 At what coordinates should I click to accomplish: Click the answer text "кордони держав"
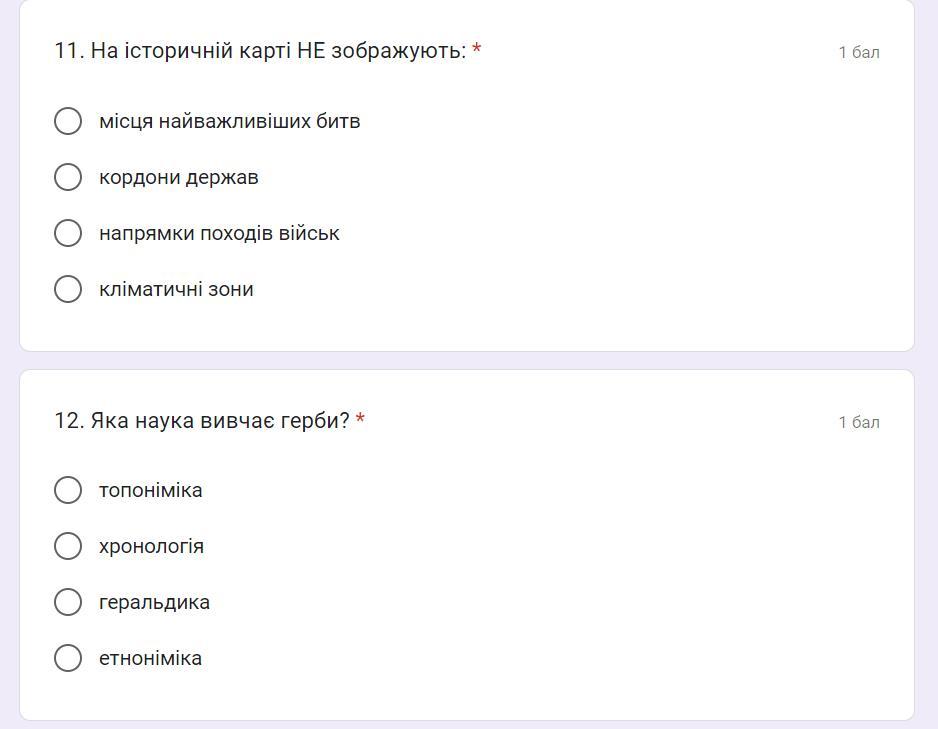pyautogui.click(x=179, y=177)
